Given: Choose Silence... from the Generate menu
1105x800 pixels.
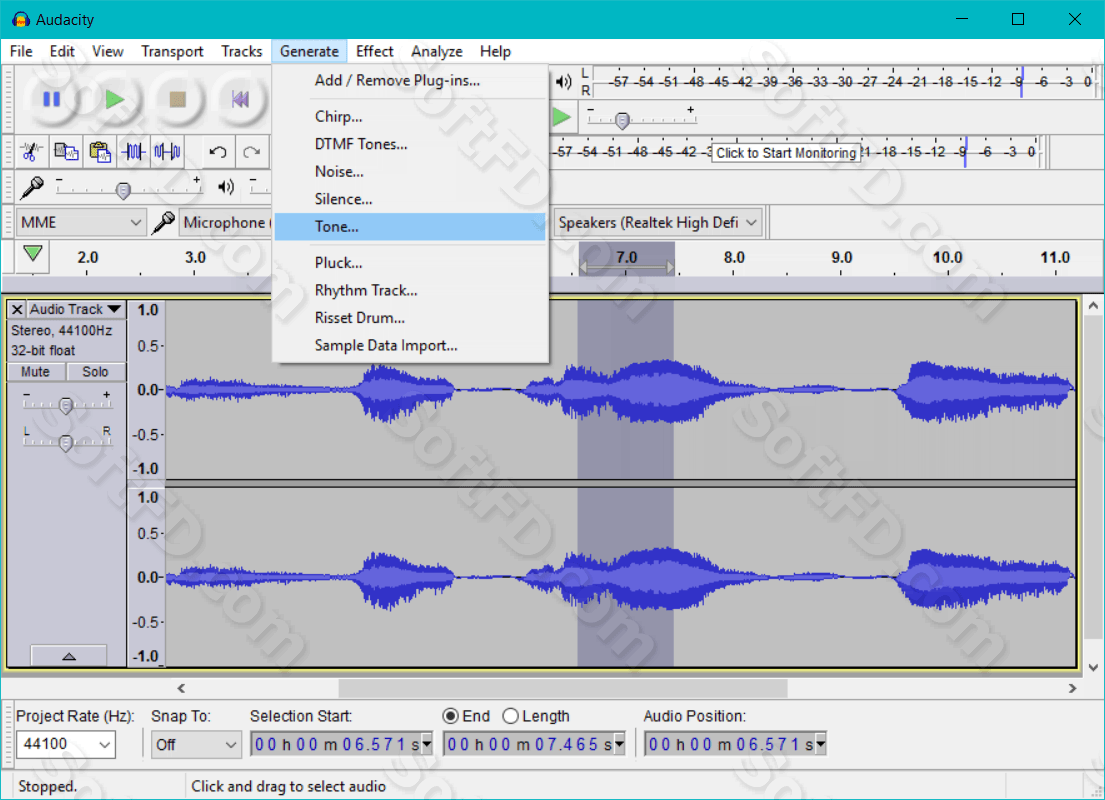Looking at the screenshot, I should pyautogui.click(x=409, y=199).
